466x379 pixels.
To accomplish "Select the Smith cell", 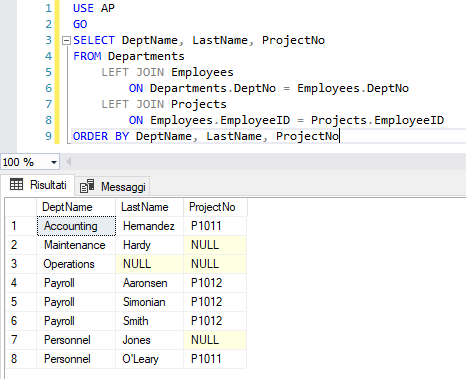I will click(149, 321).
